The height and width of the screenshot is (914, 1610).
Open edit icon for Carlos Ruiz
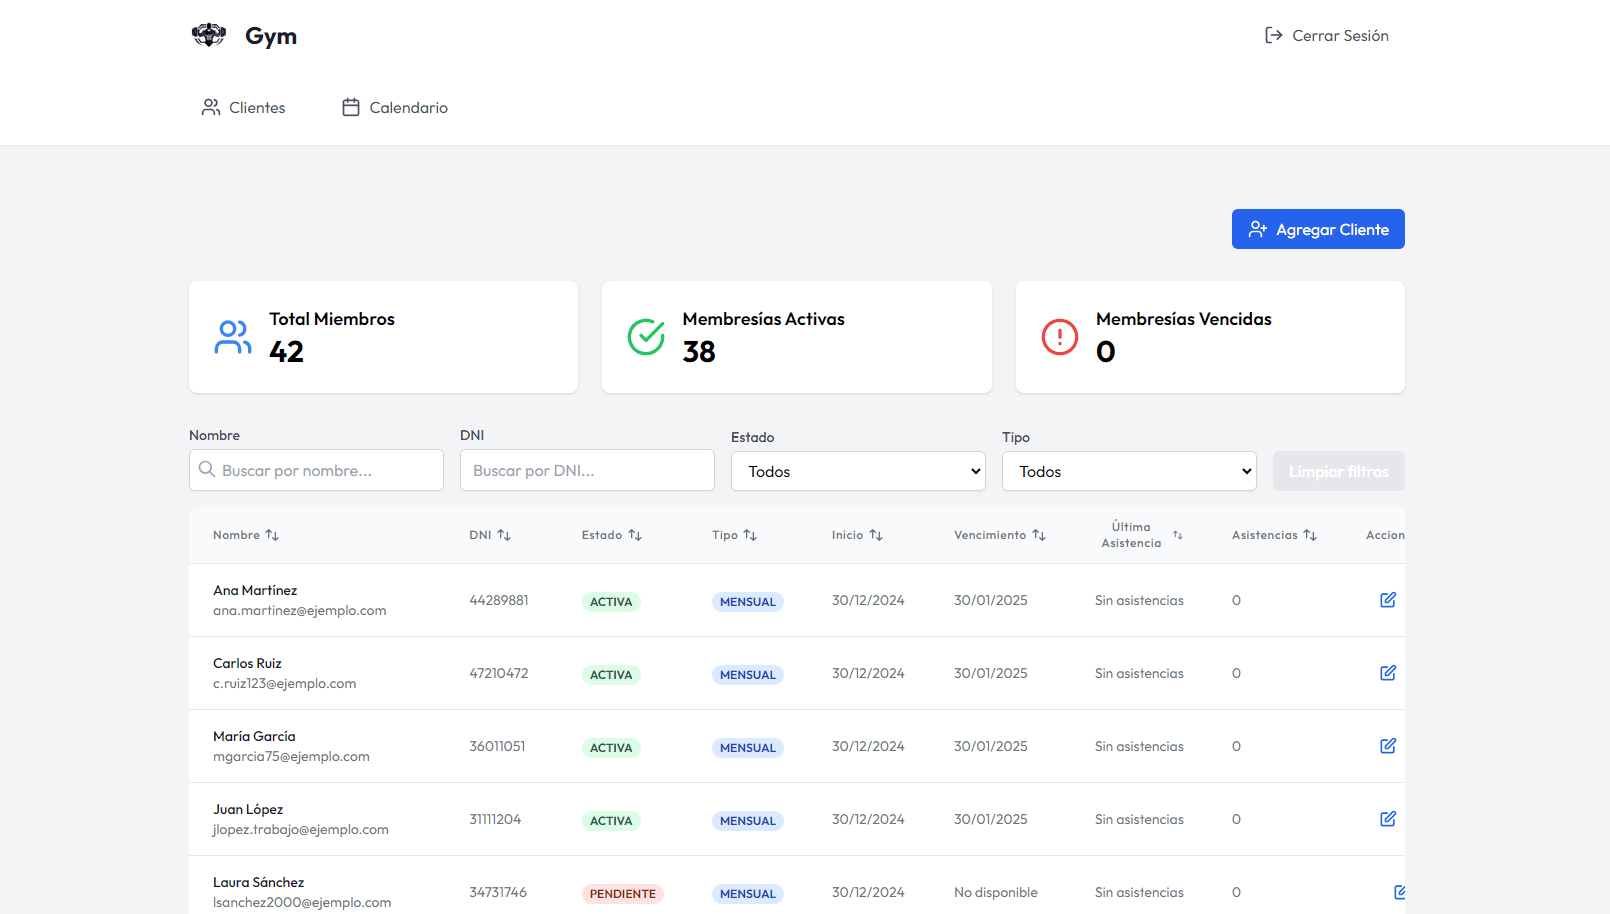click(x=1387, y=673)
